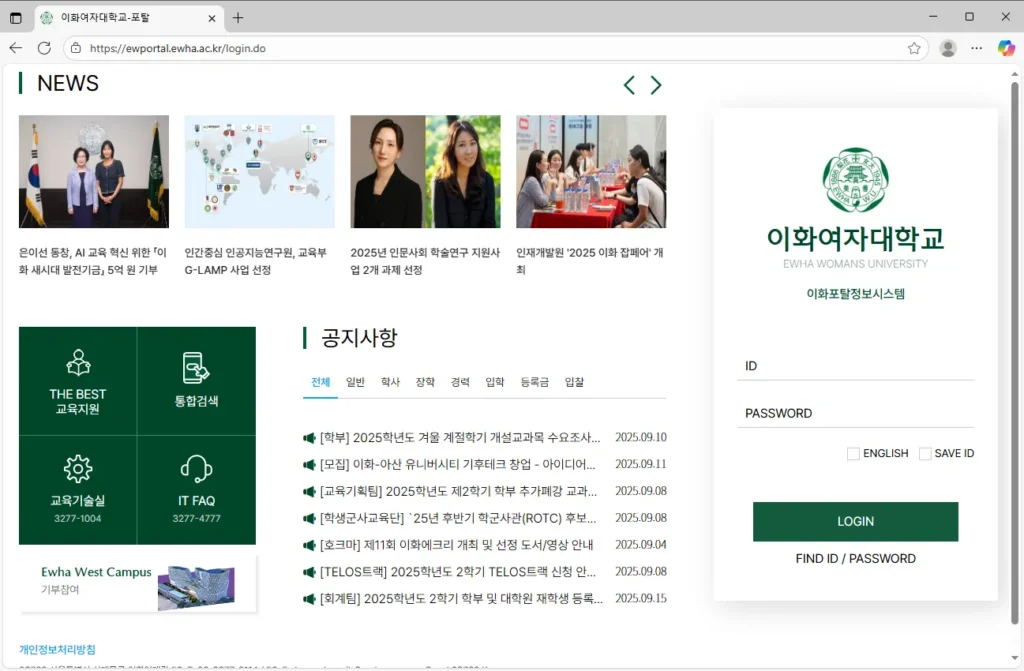Reload the page with refresh icon
The width and height of the screenshot is (1024, 671).
click(x=44, y=48)
